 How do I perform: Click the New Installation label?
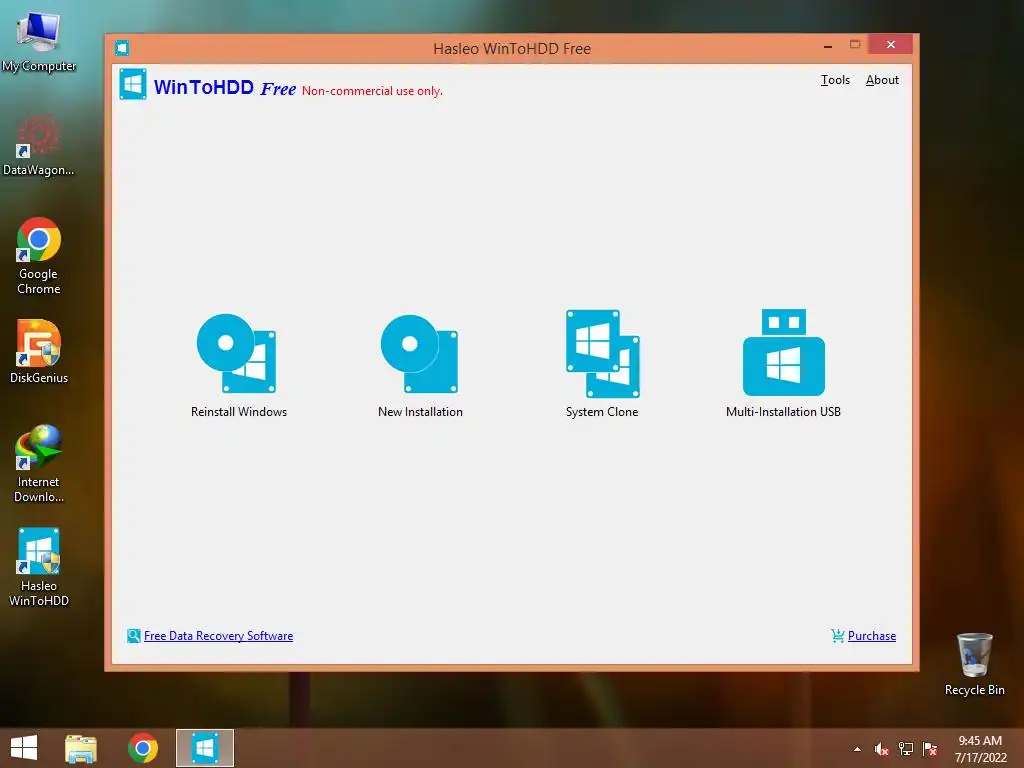coord(420,411)
